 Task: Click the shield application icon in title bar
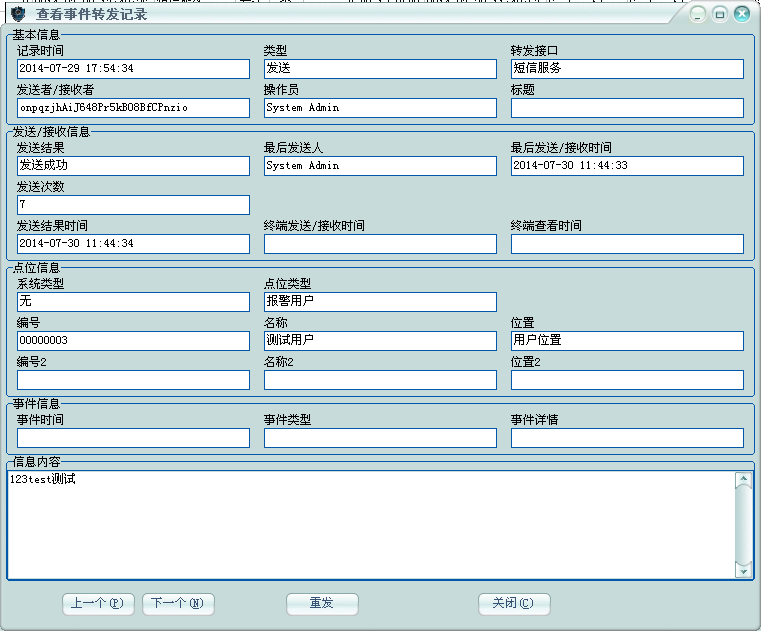pyautogui.click(x=18, y=14)
